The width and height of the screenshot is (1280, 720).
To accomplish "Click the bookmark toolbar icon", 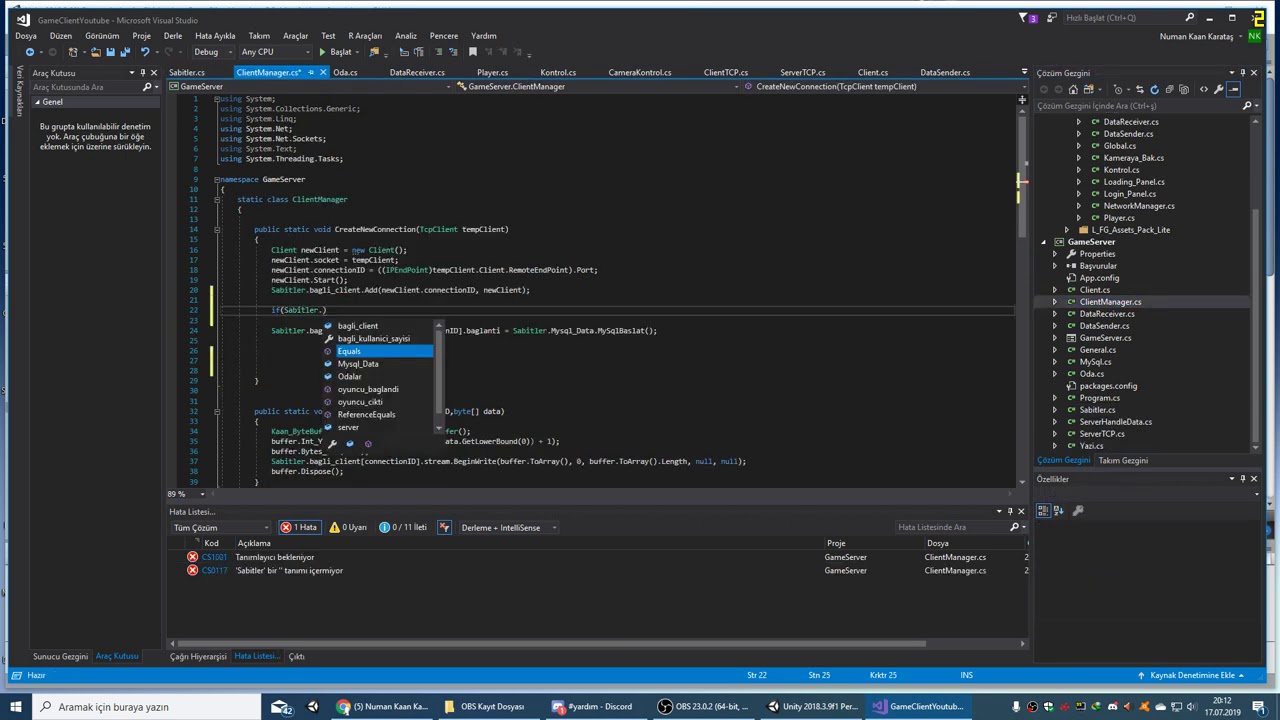I will coord(473,52).
